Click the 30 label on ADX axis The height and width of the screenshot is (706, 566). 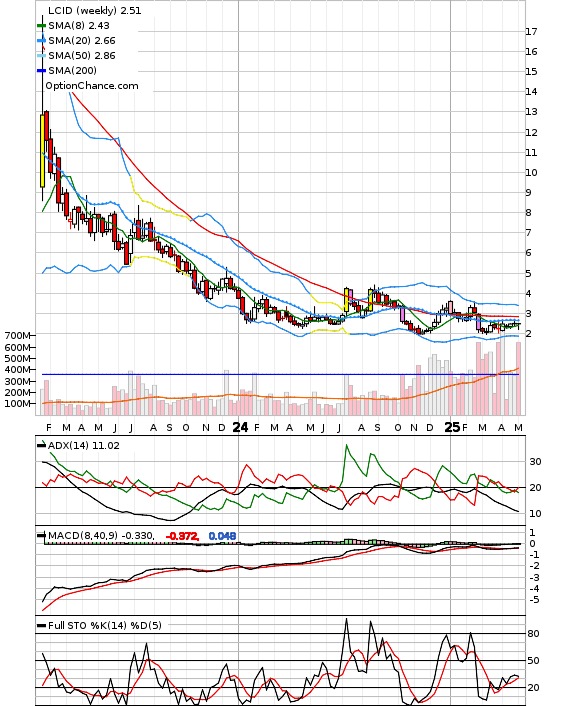pyautogui.click(x=535, y=462)
